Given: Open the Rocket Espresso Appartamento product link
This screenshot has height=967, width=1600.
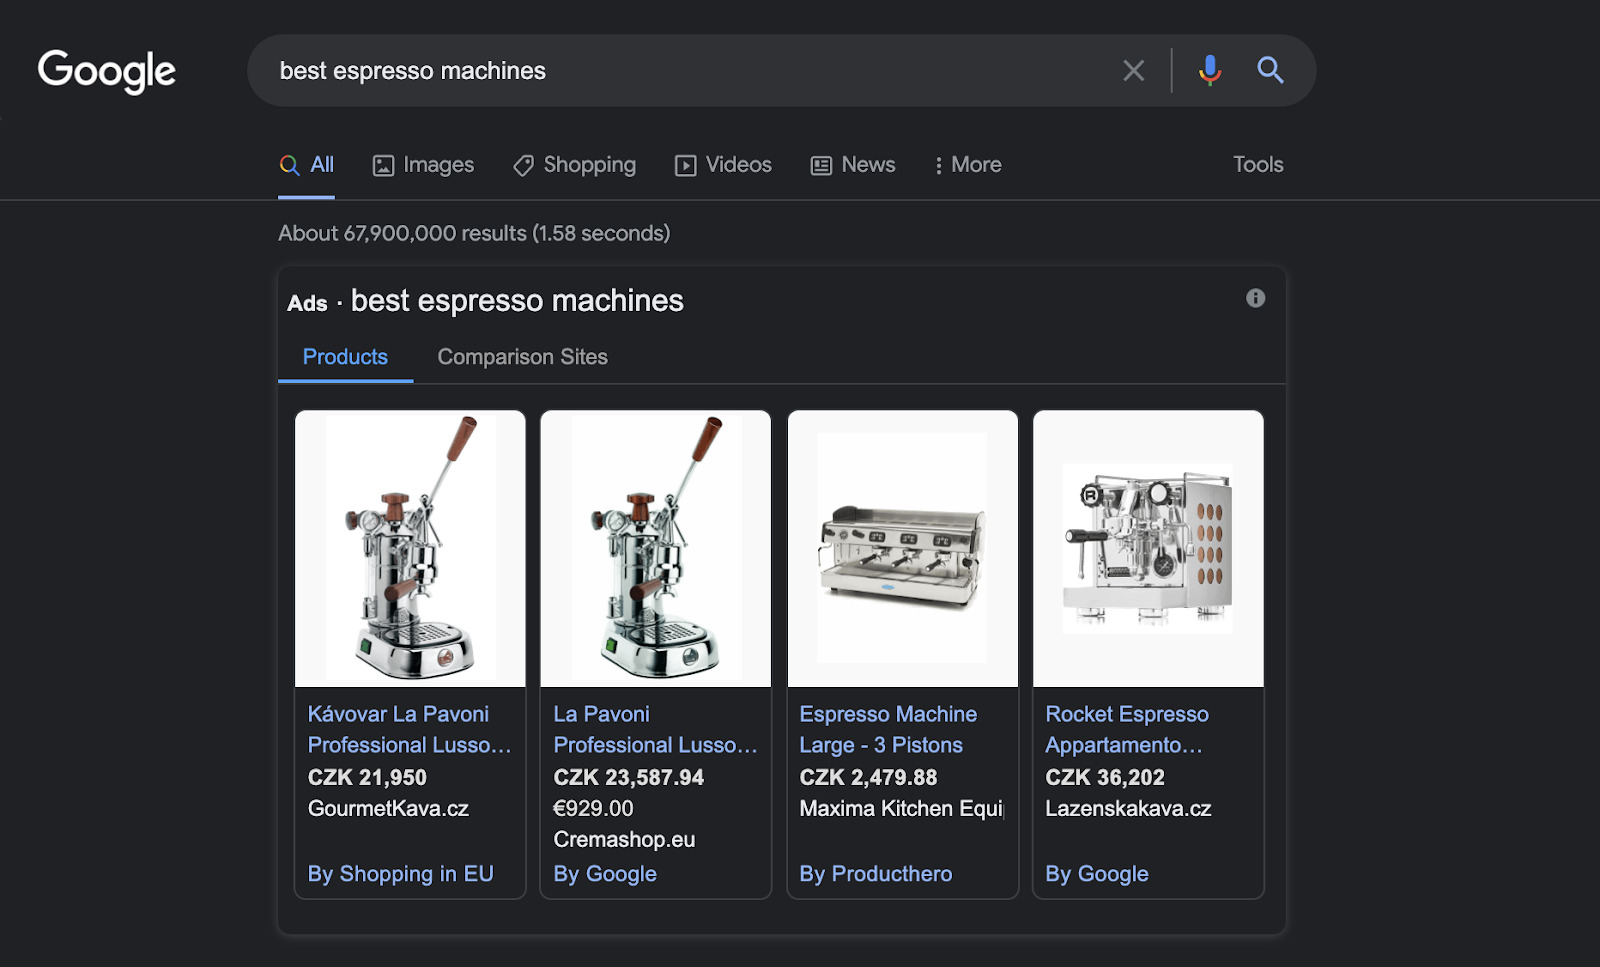Looking at the screenshot, I should pyautogui.click(x=1126, y=729).
